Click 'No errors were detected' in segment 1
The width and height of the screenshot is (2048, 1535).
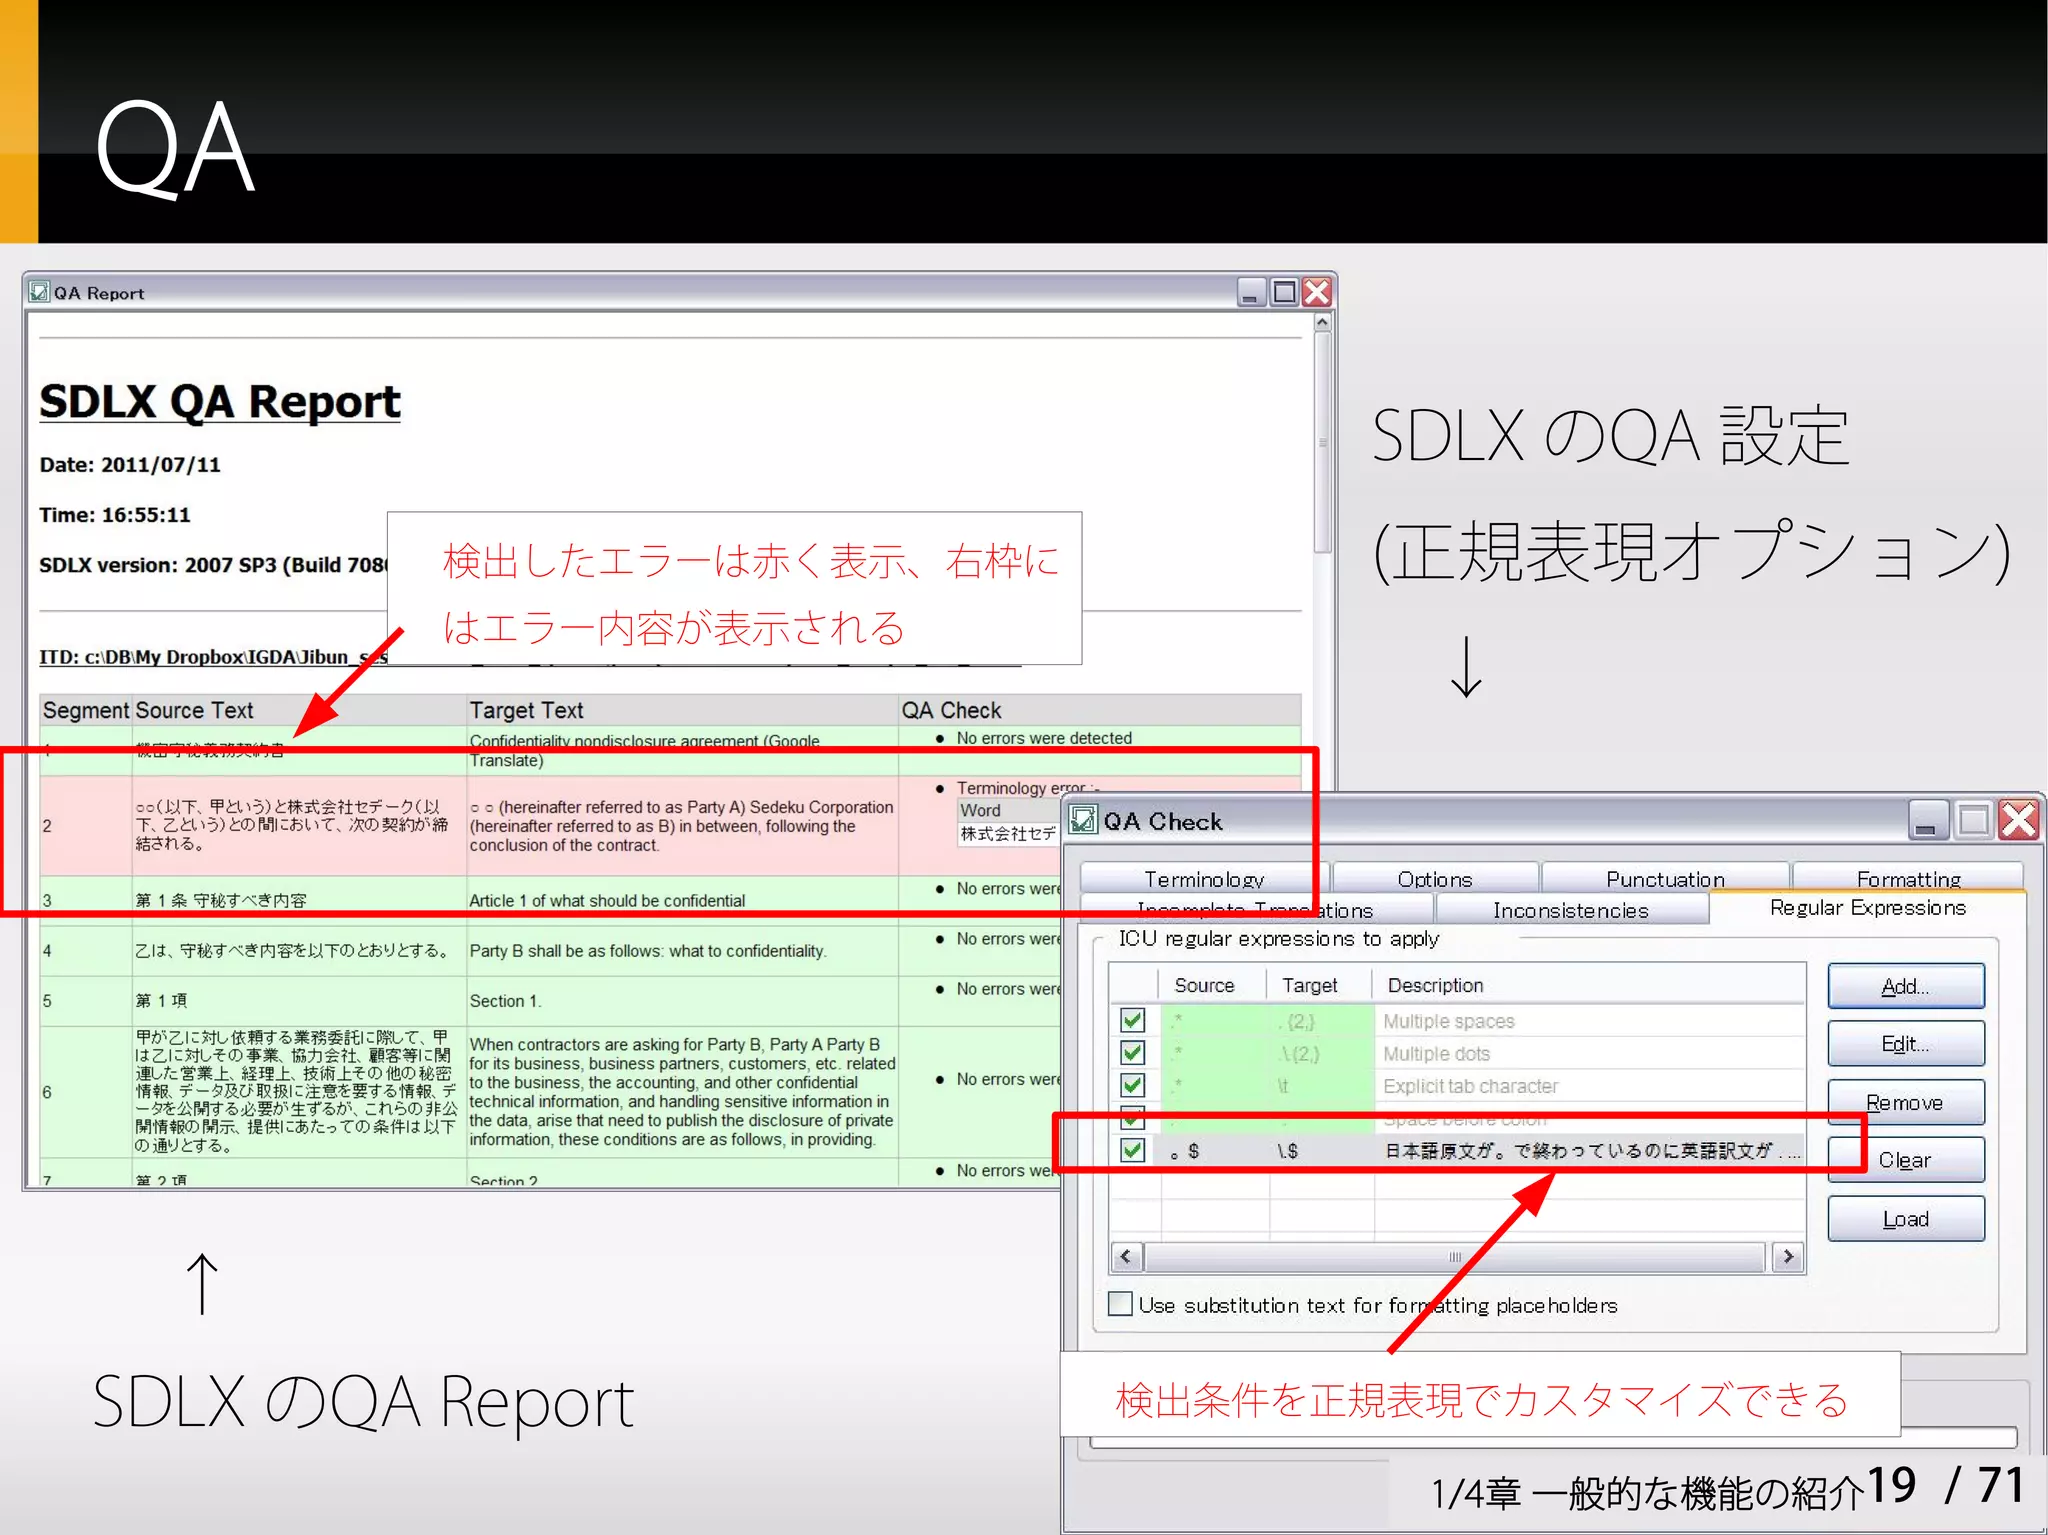click(x=1044, y=738)
